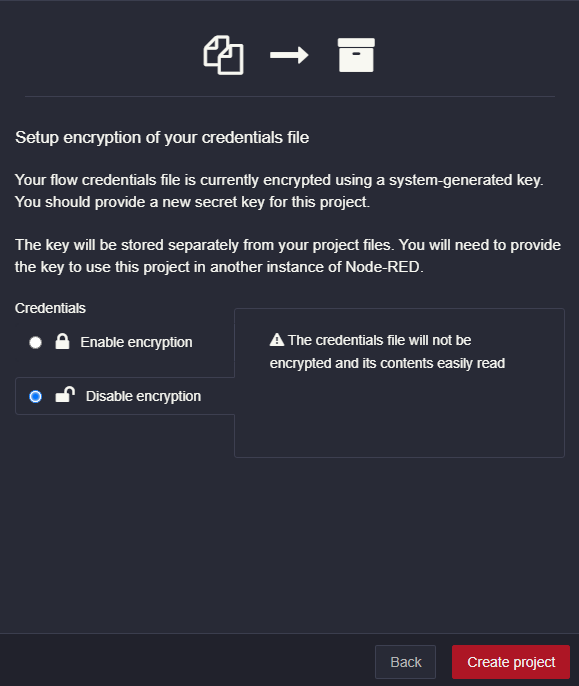
Task: Click the archive box icon
Action: coord(356,55)
